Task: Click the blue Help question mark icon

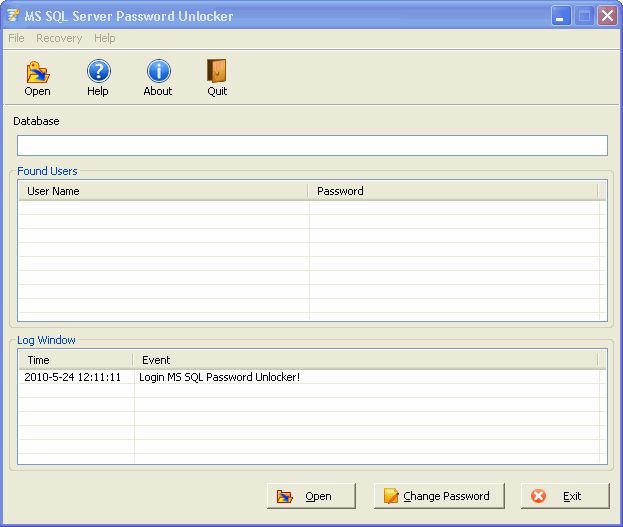Action: pyautogui.click(x=98, y=72)
